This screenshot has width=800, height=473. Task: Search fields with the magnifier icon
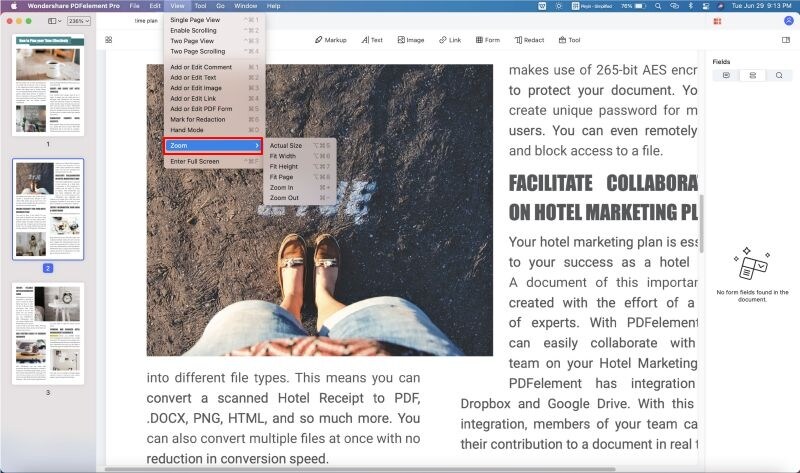pos(779,76)
